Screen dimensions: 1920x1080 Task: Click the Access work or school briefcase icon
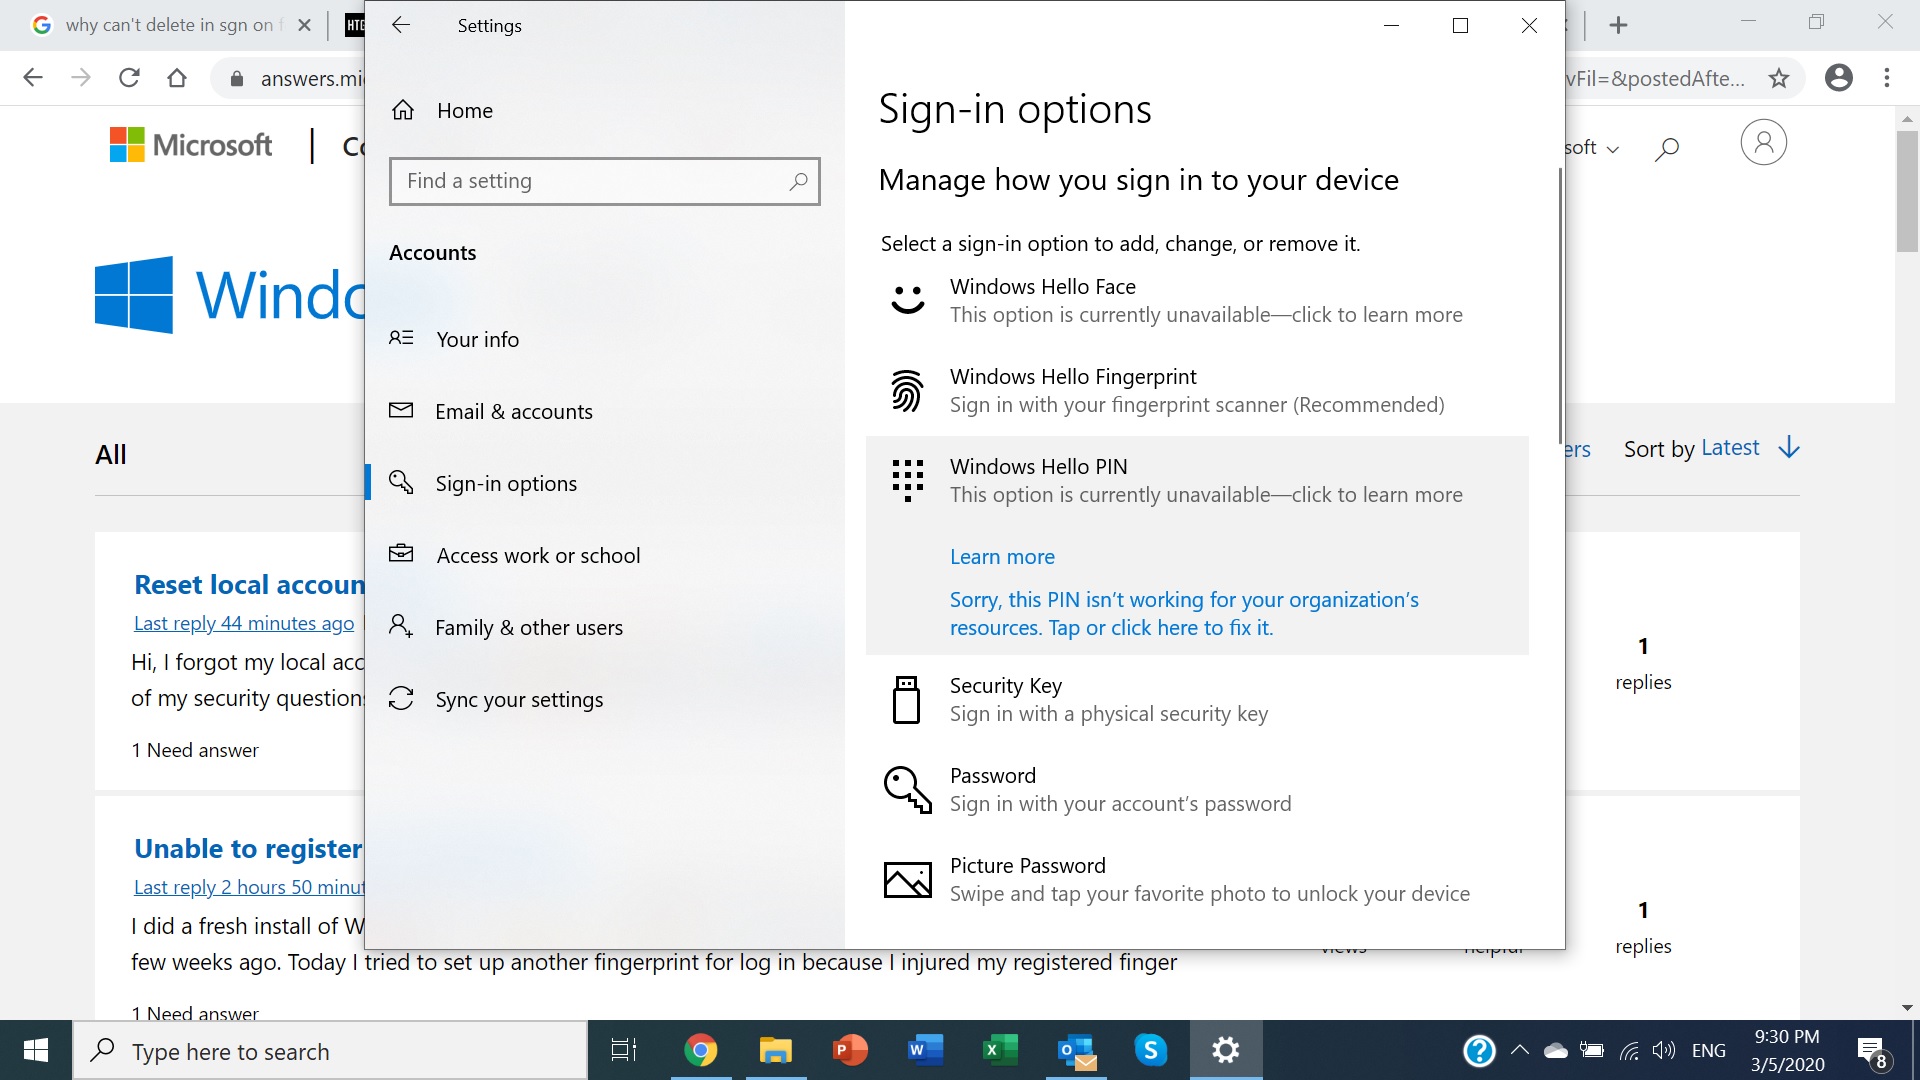401,553
